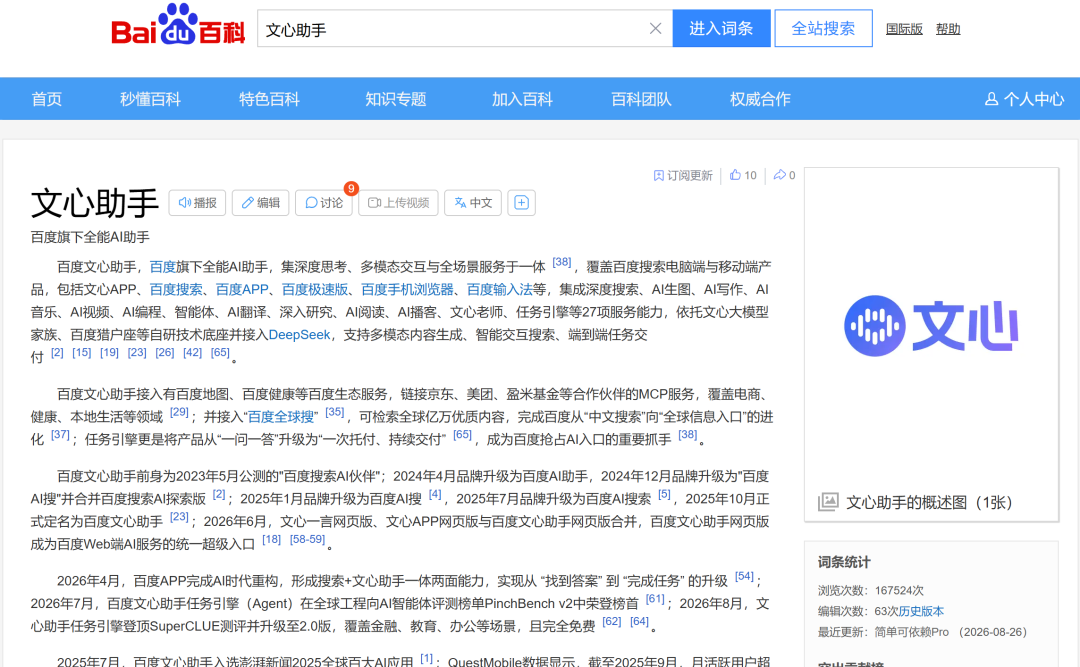
Task: Click citation reference [19]
Action: tap(109, 352)
